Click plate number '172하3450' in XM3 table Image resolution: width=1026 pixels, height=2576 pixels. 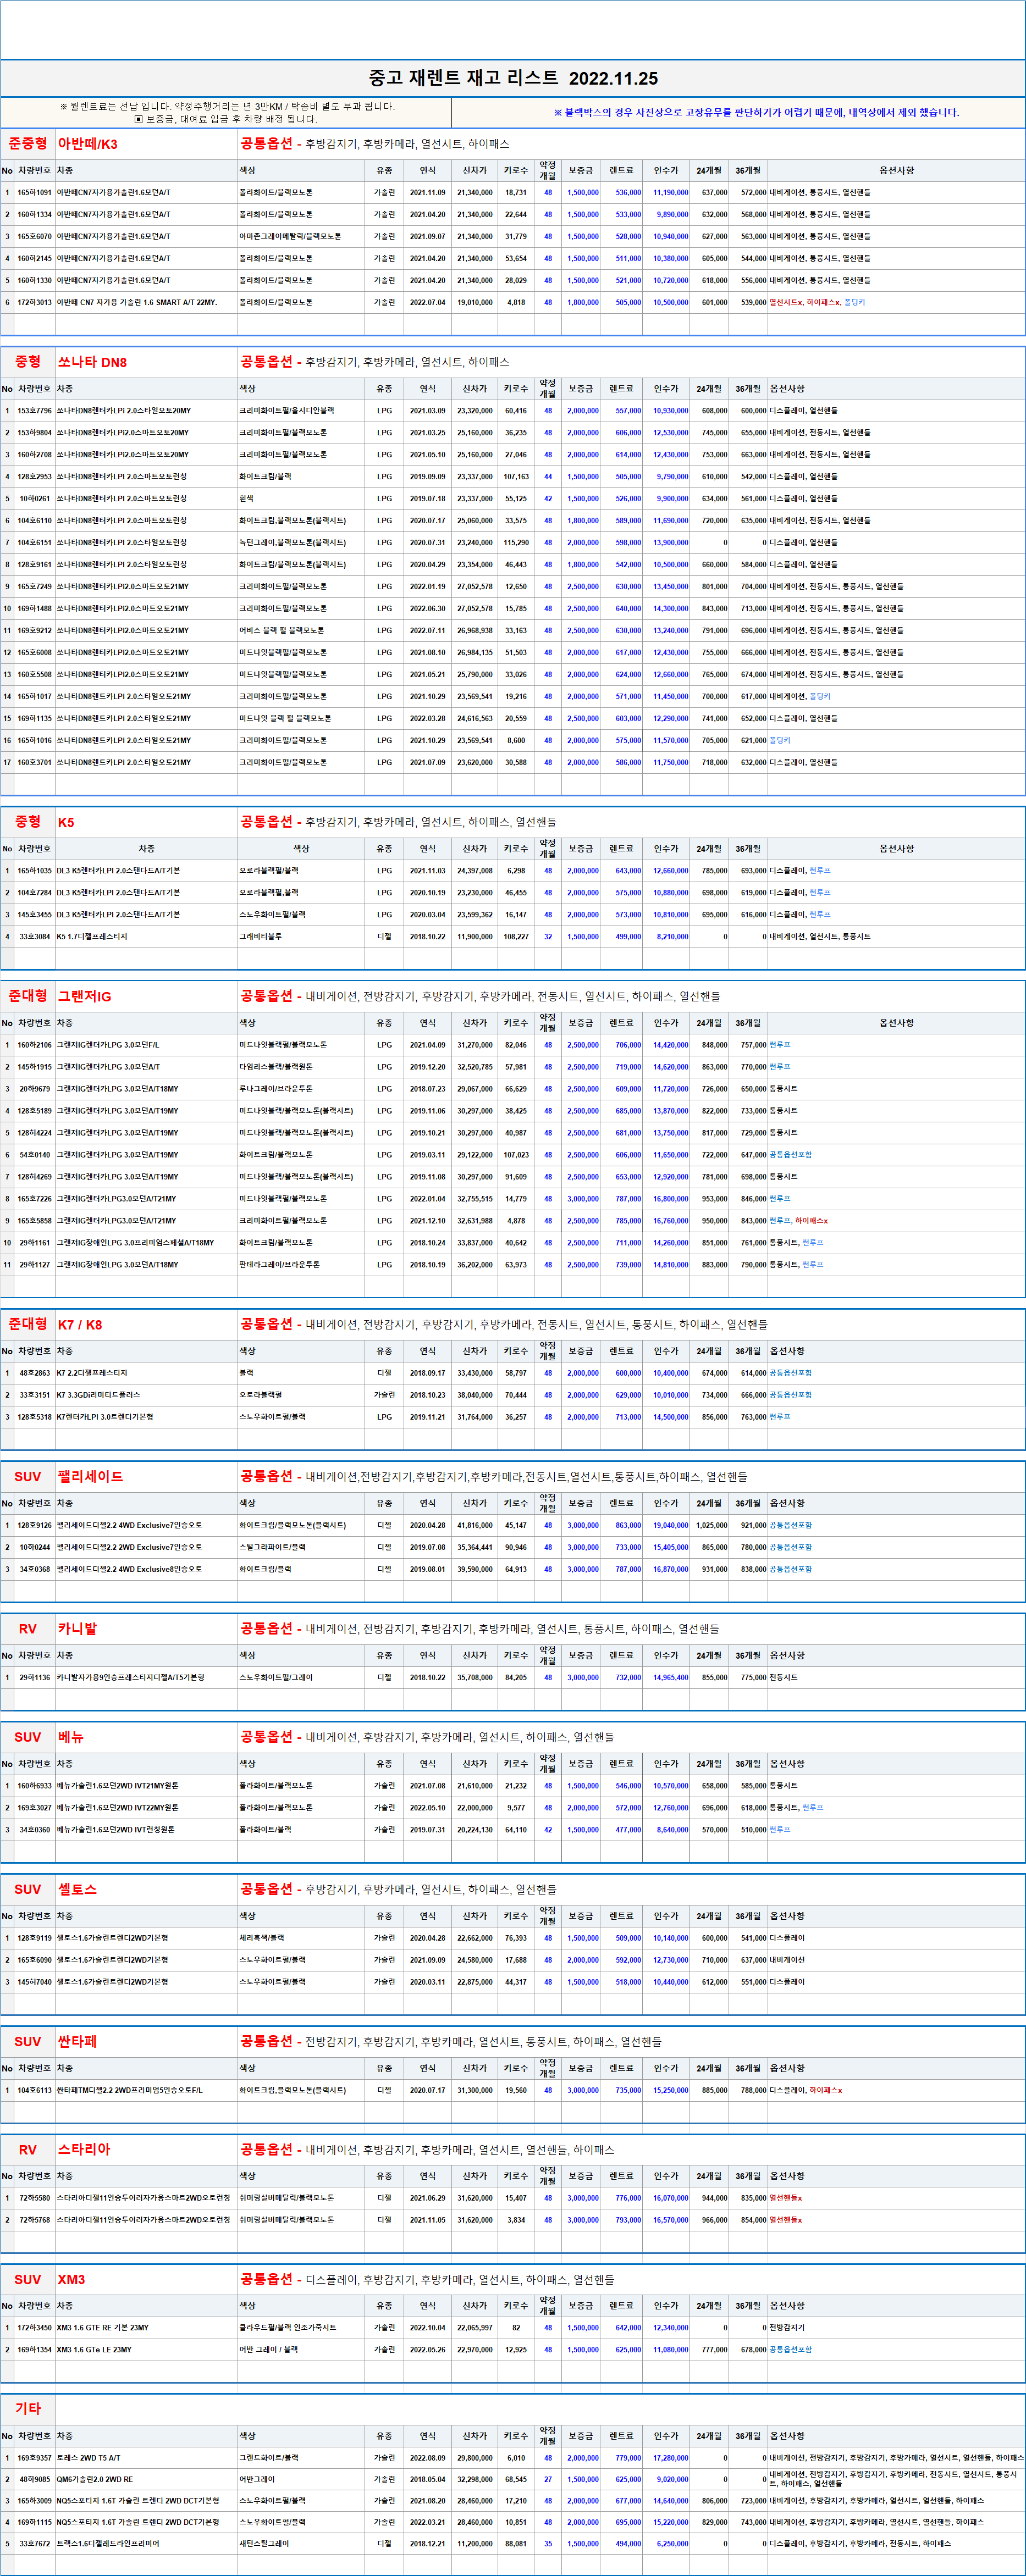[35, 2328]
